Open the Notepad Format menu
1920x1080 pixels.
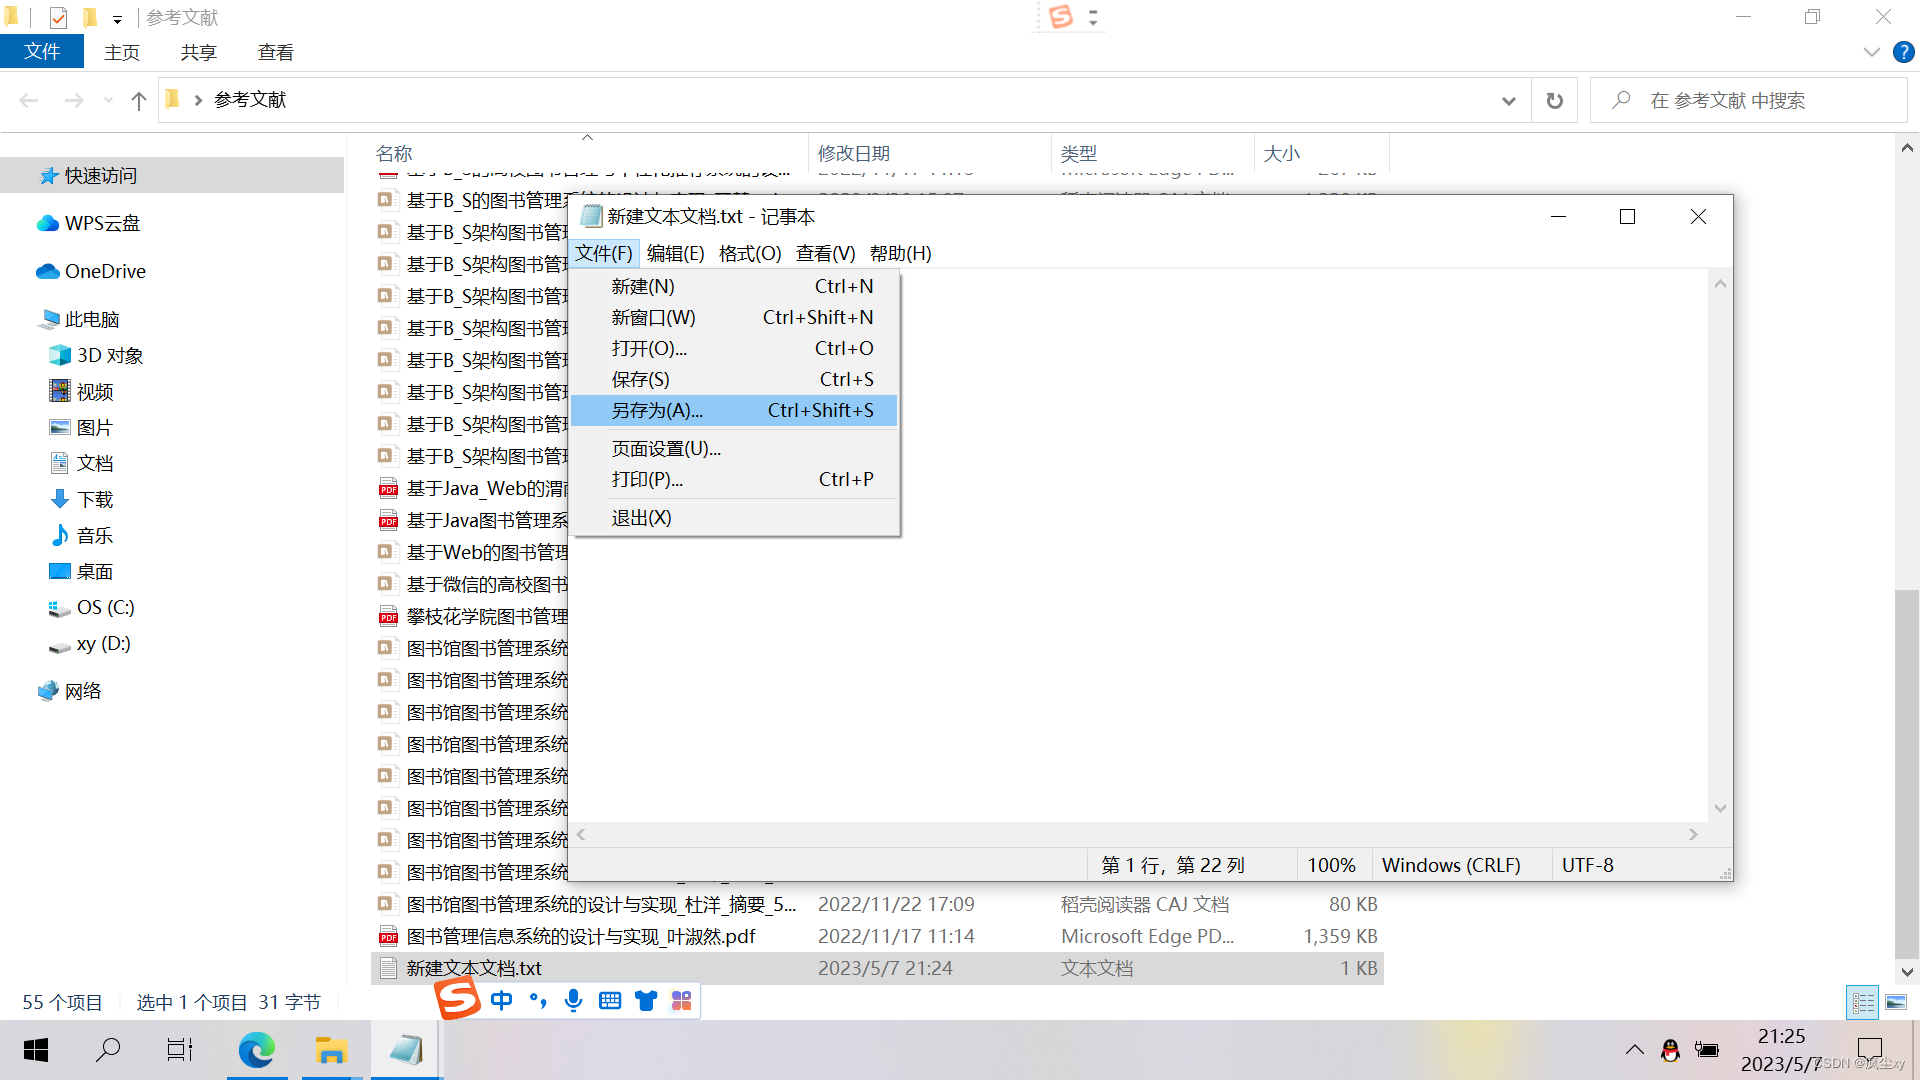point(749,253)
